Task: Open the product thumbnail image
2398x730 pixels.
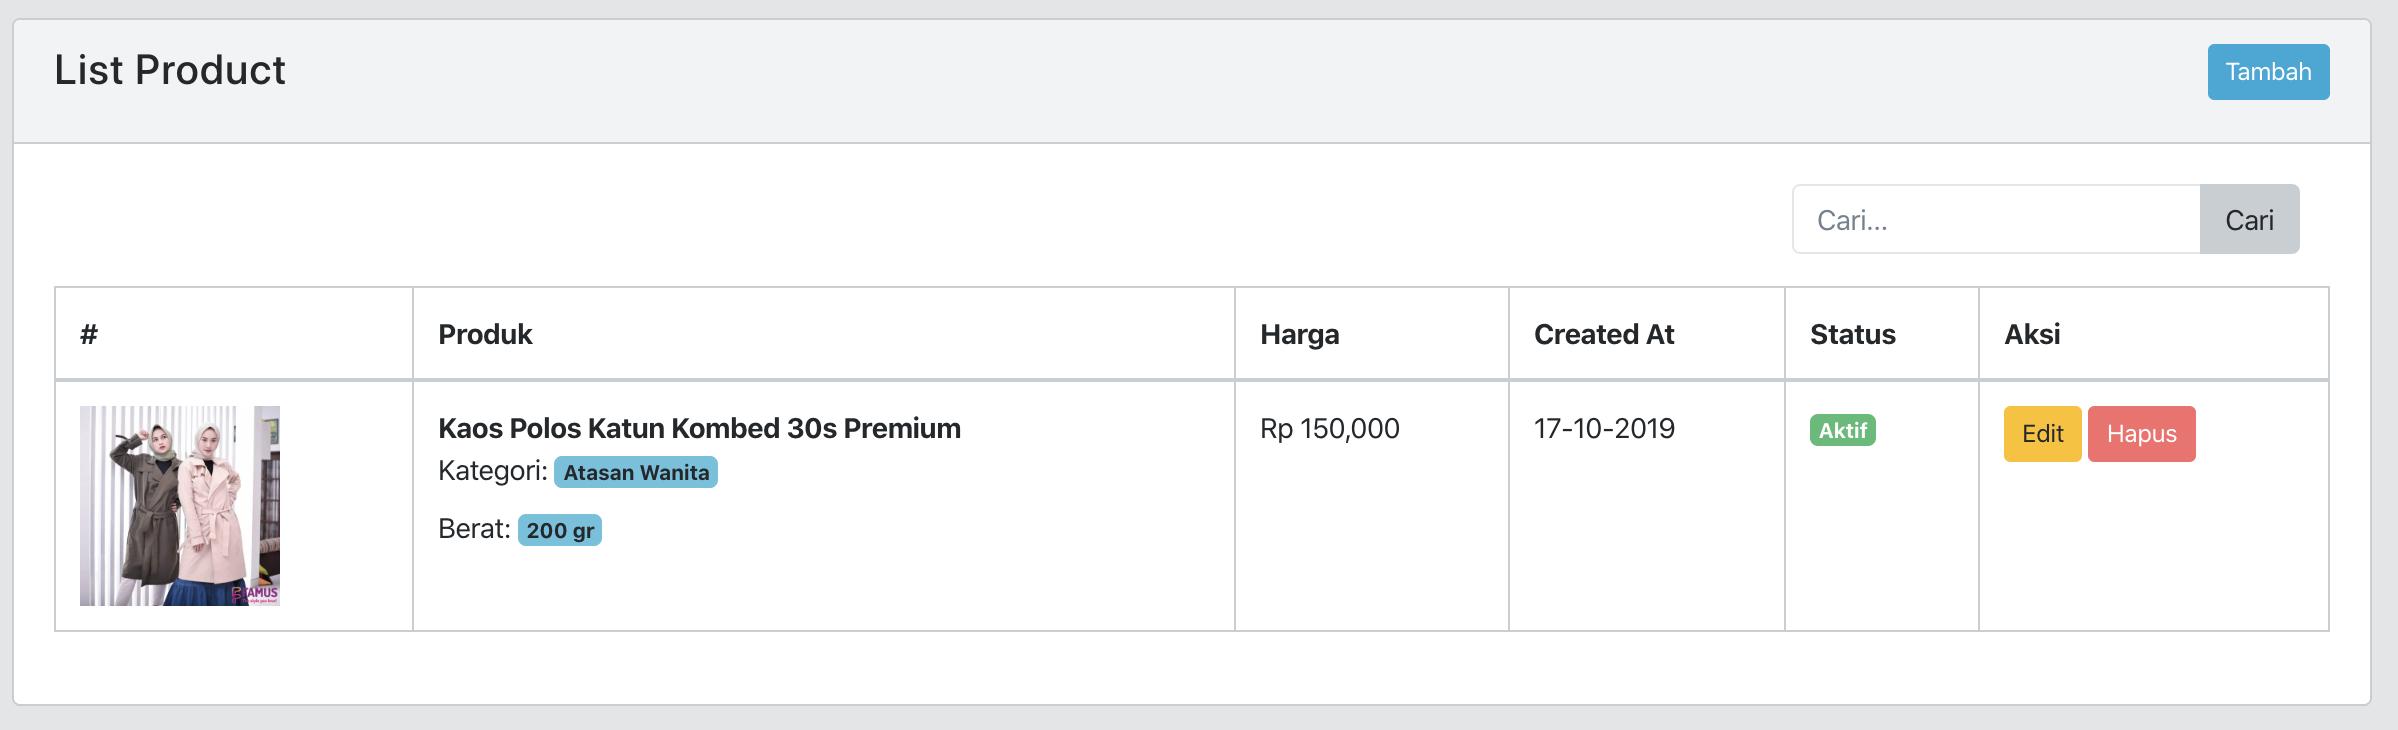Action: (180, 506)
